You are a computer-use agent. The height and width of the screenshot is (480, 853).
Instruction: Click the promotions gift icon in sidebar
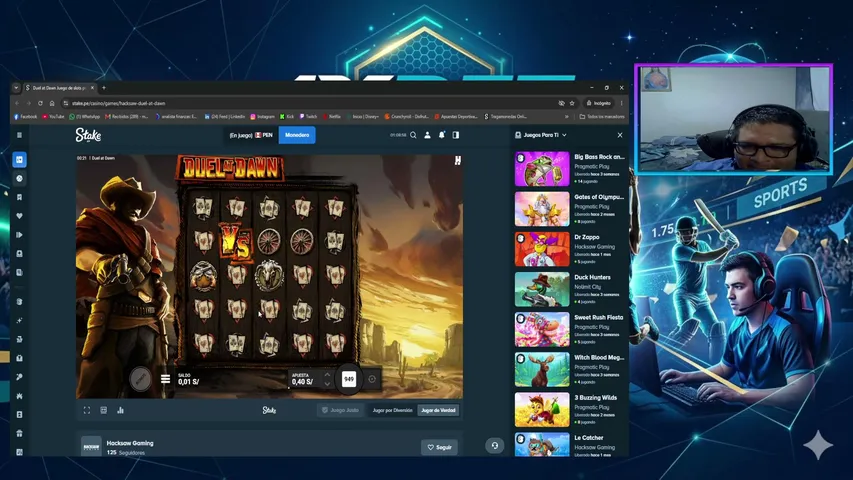pyautogui.click(x=20, y=433)
